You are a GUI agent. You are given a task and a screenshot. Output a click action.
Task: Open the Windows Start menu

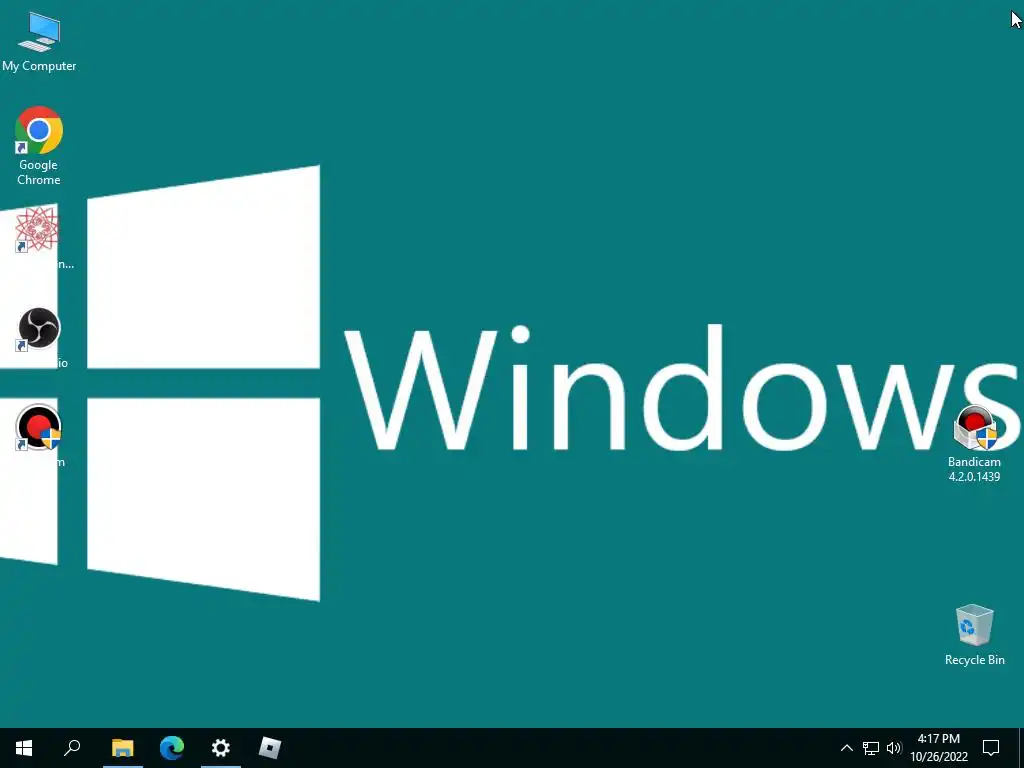[x=24, y=748]
